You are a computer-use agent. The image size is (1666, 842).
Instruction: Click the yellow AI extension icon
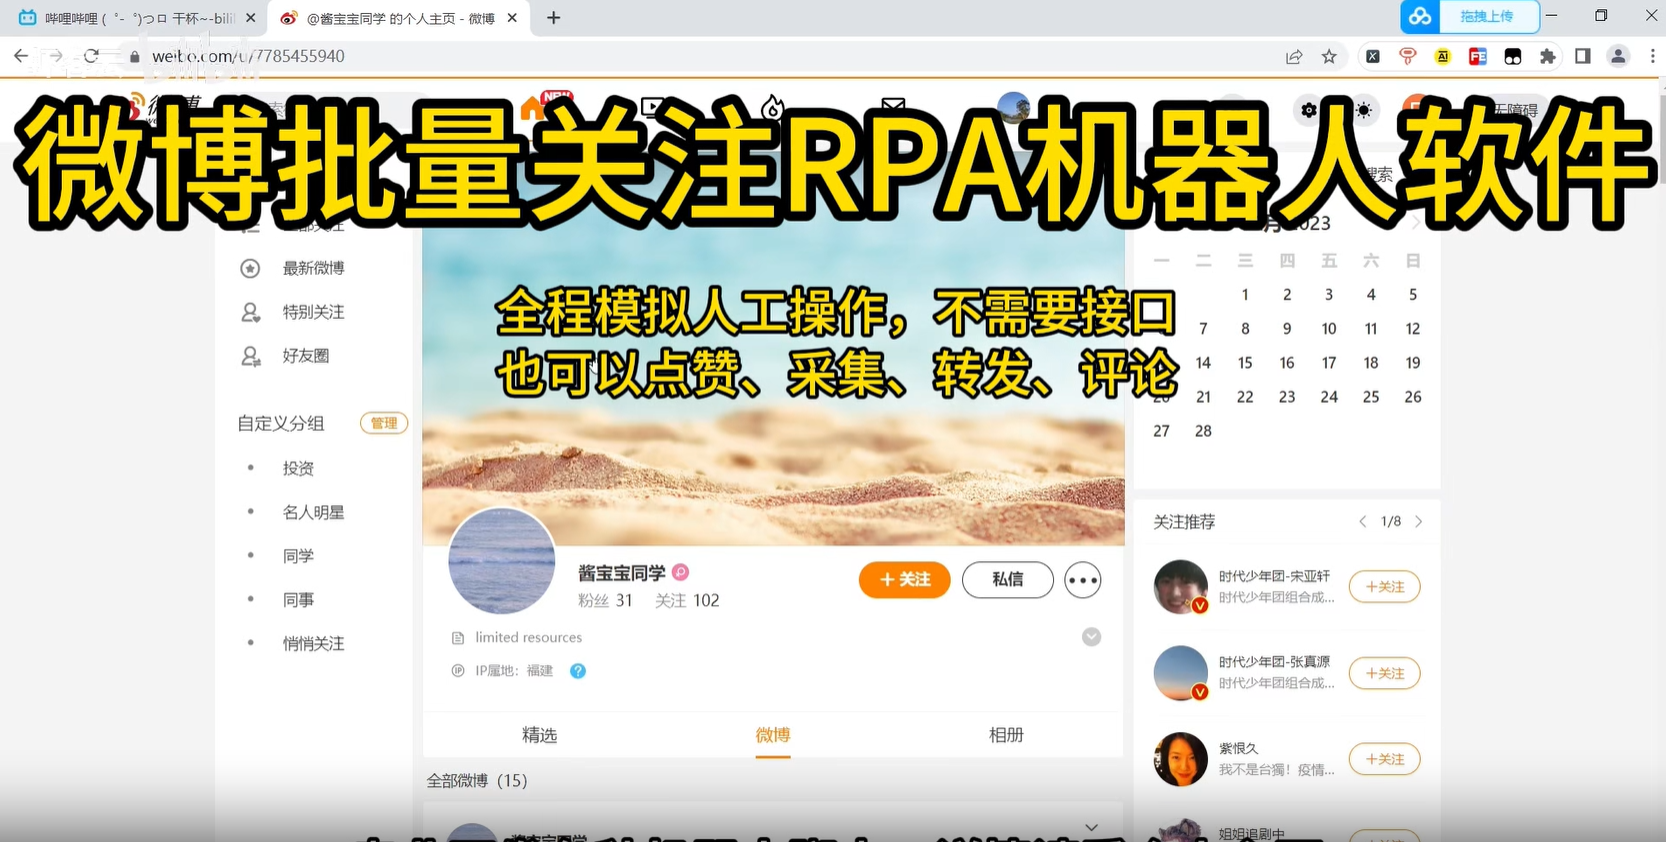[1443, 57]
